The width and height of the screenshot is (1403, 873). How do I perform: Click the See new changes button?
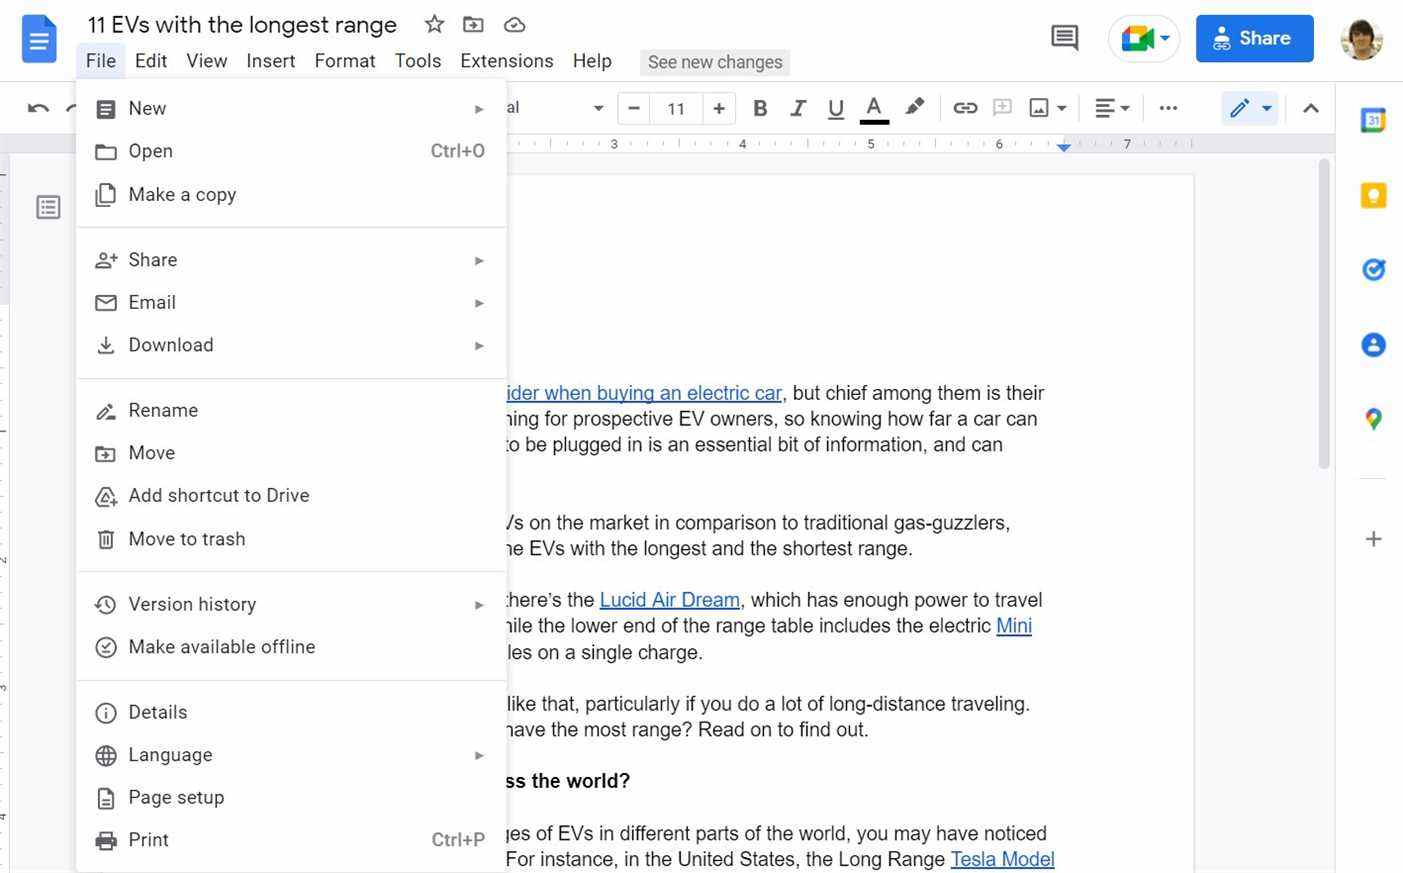coord(715,62)
